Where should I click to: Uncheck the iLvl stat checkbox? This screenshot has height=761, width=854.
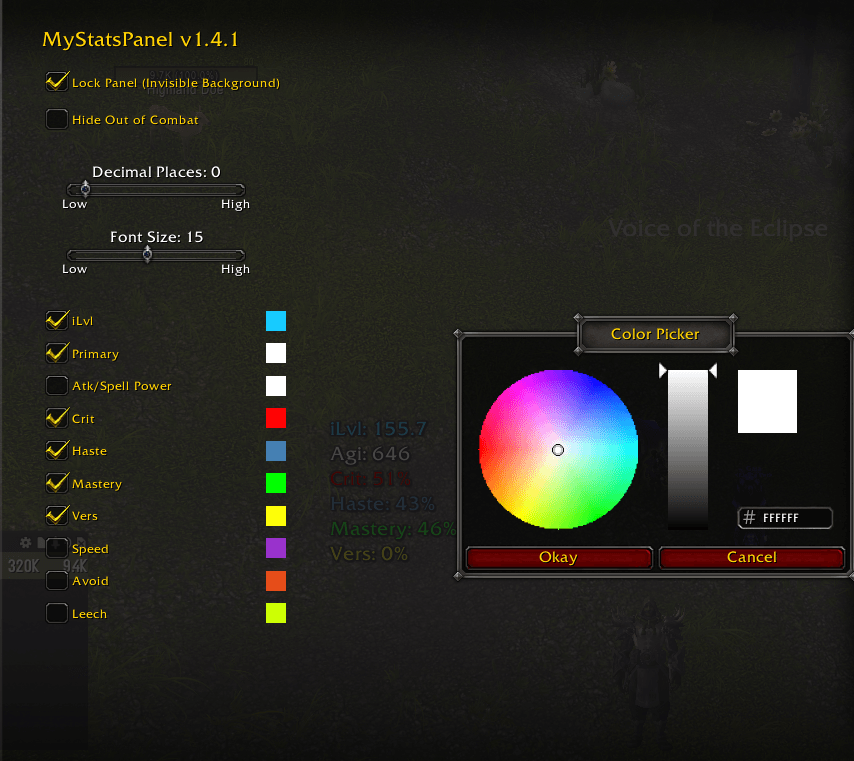click(57, 320)
